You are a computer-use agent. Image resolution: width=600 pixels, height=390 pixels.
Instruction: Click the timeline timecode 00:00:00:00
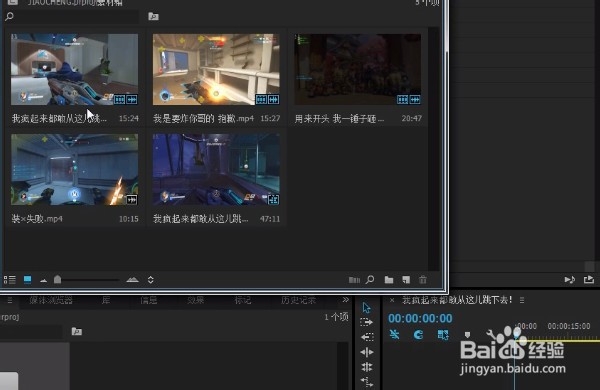pos(420,318)
